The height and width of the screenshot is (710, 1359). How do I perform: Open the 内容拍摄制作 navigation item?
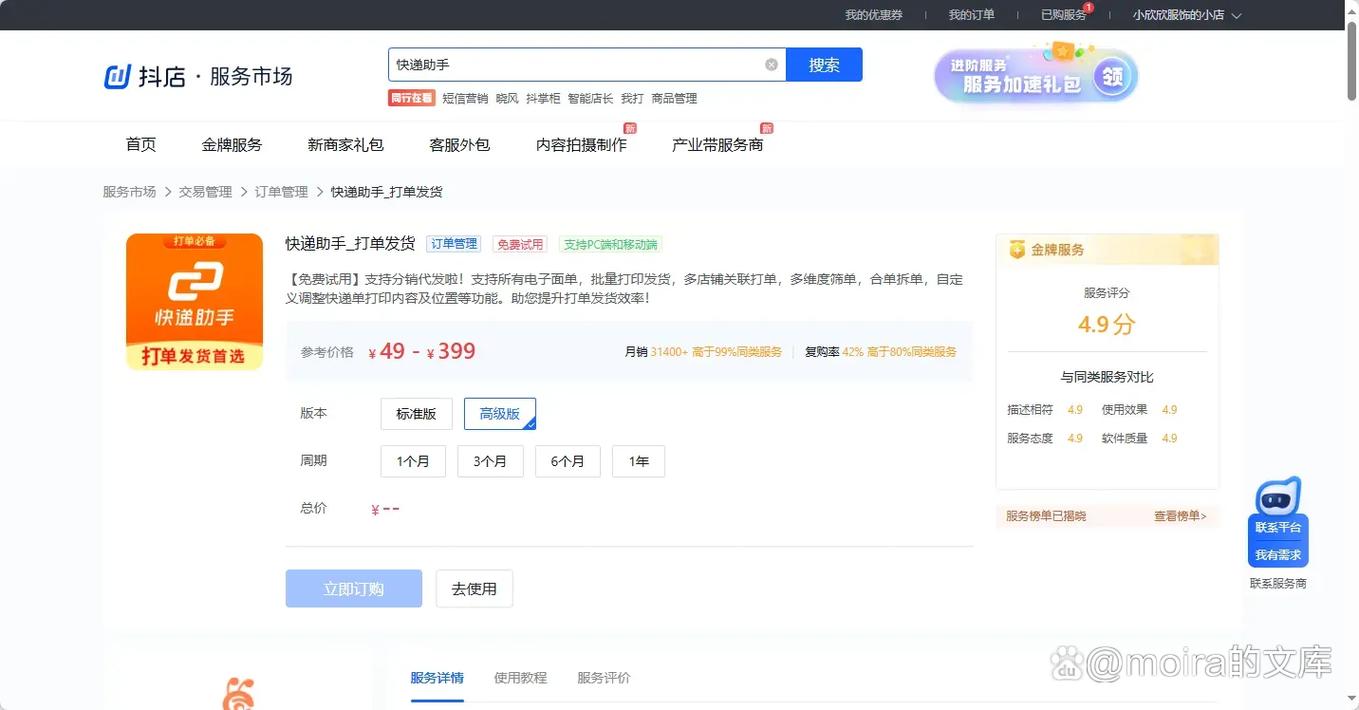[582, 145]
